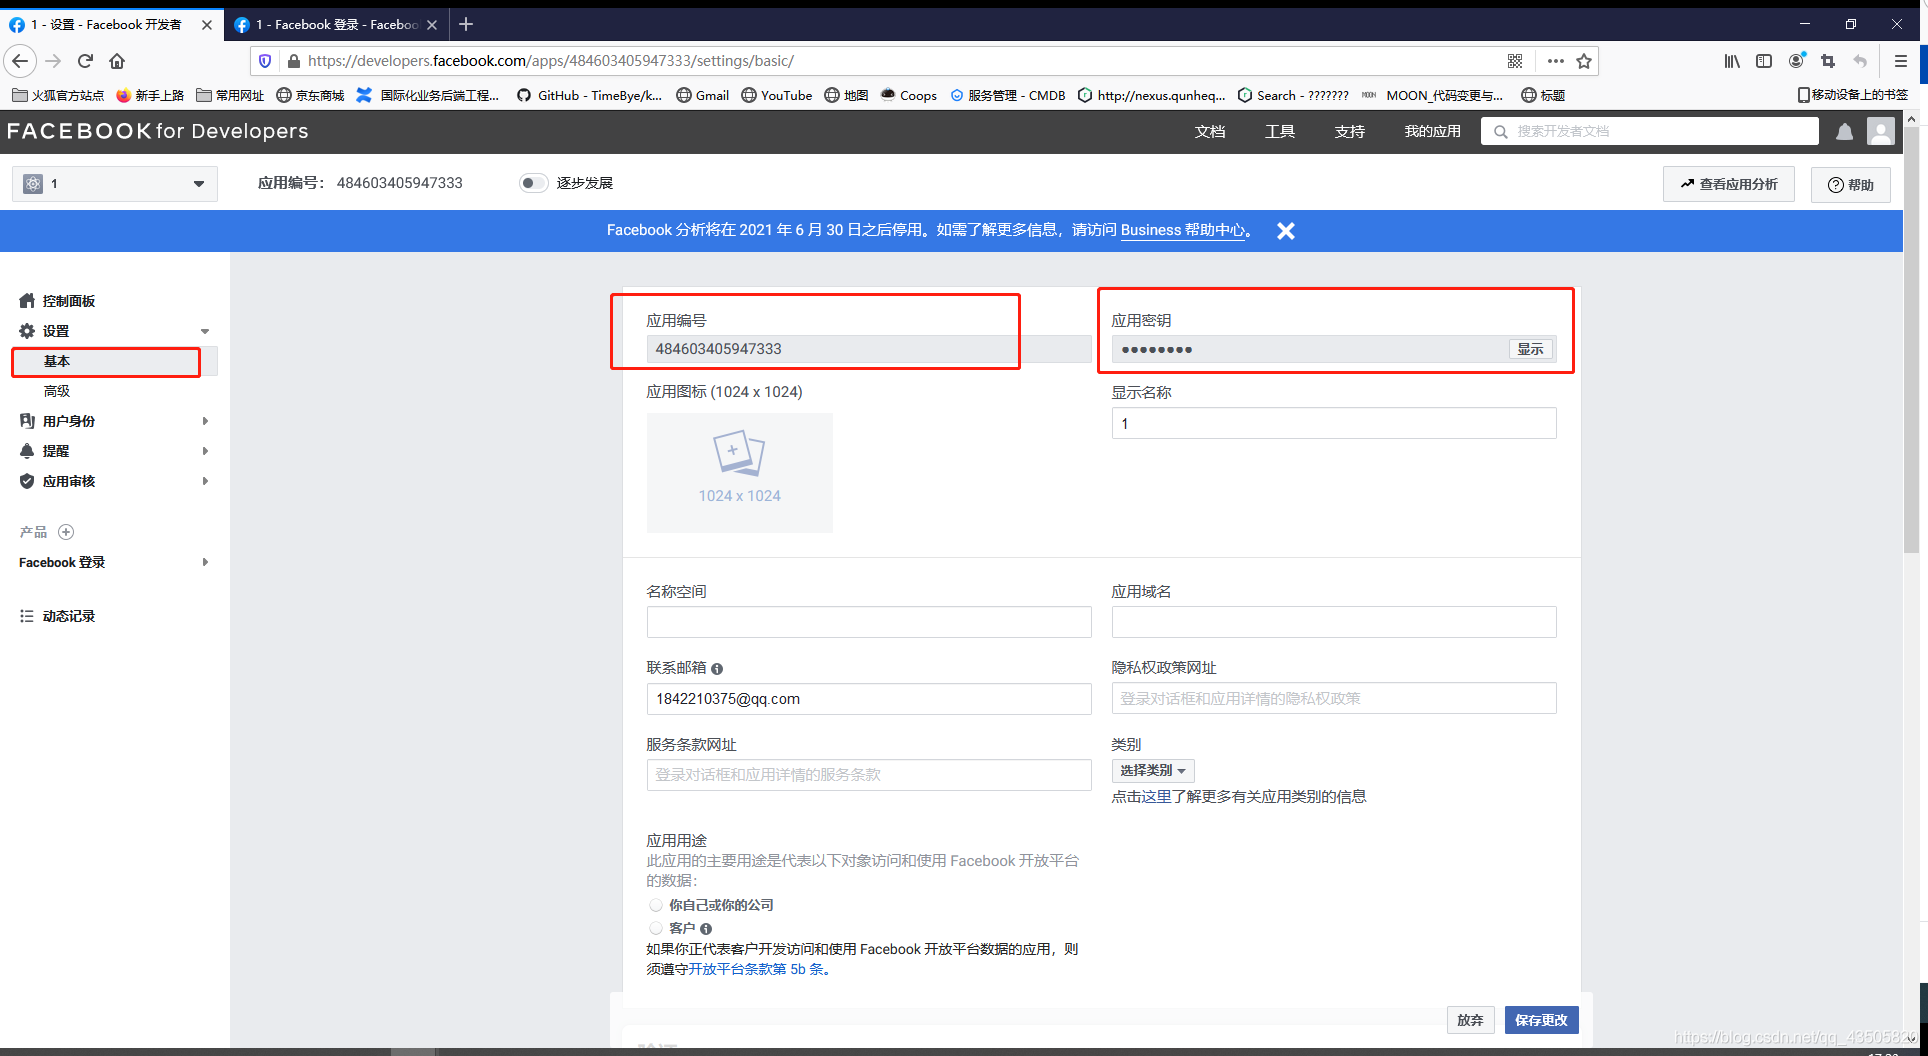Screen dimensions: 1928x1056
Task: Open 选择类别 category dropdown
Action: point(1153,771)
